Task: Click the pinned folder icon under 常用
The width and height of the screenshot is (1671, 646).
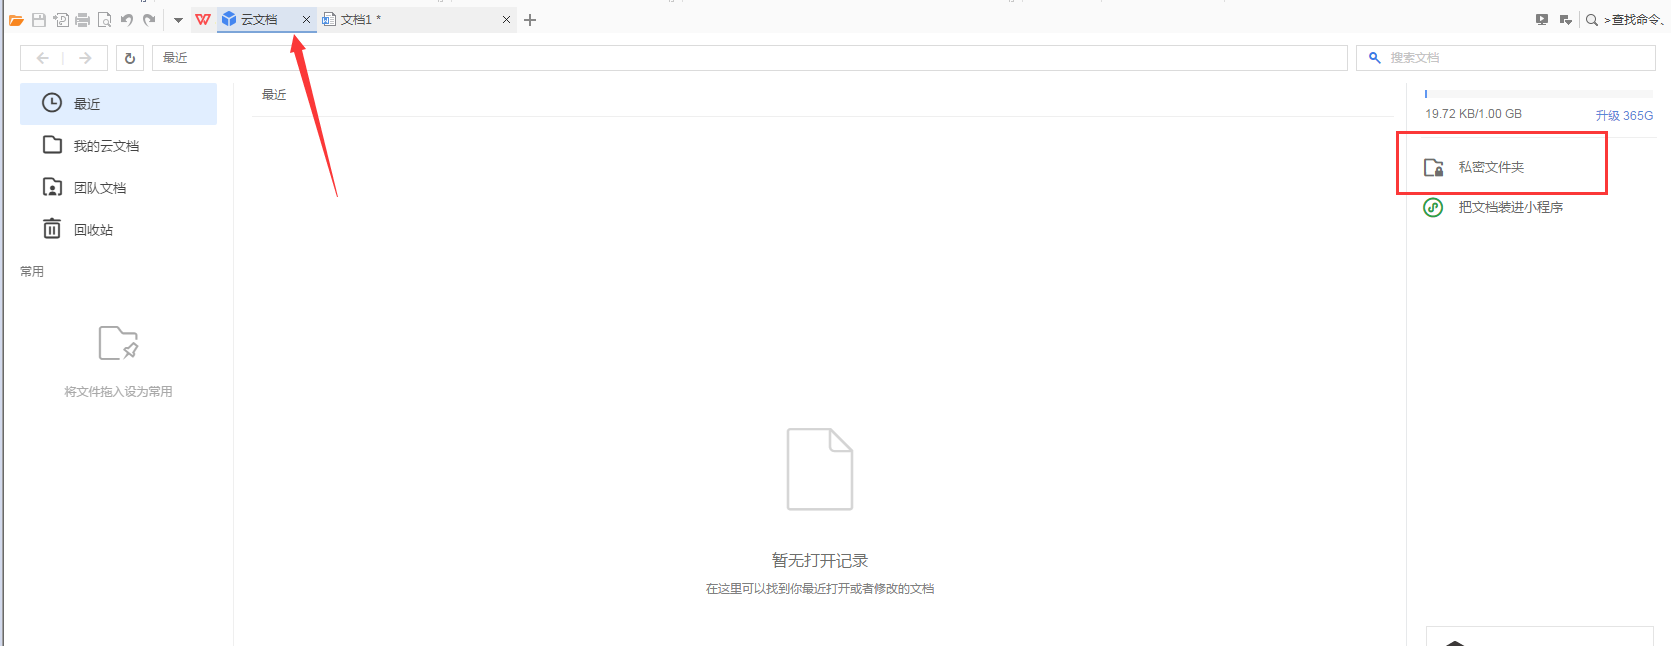Action: [119, 343]
